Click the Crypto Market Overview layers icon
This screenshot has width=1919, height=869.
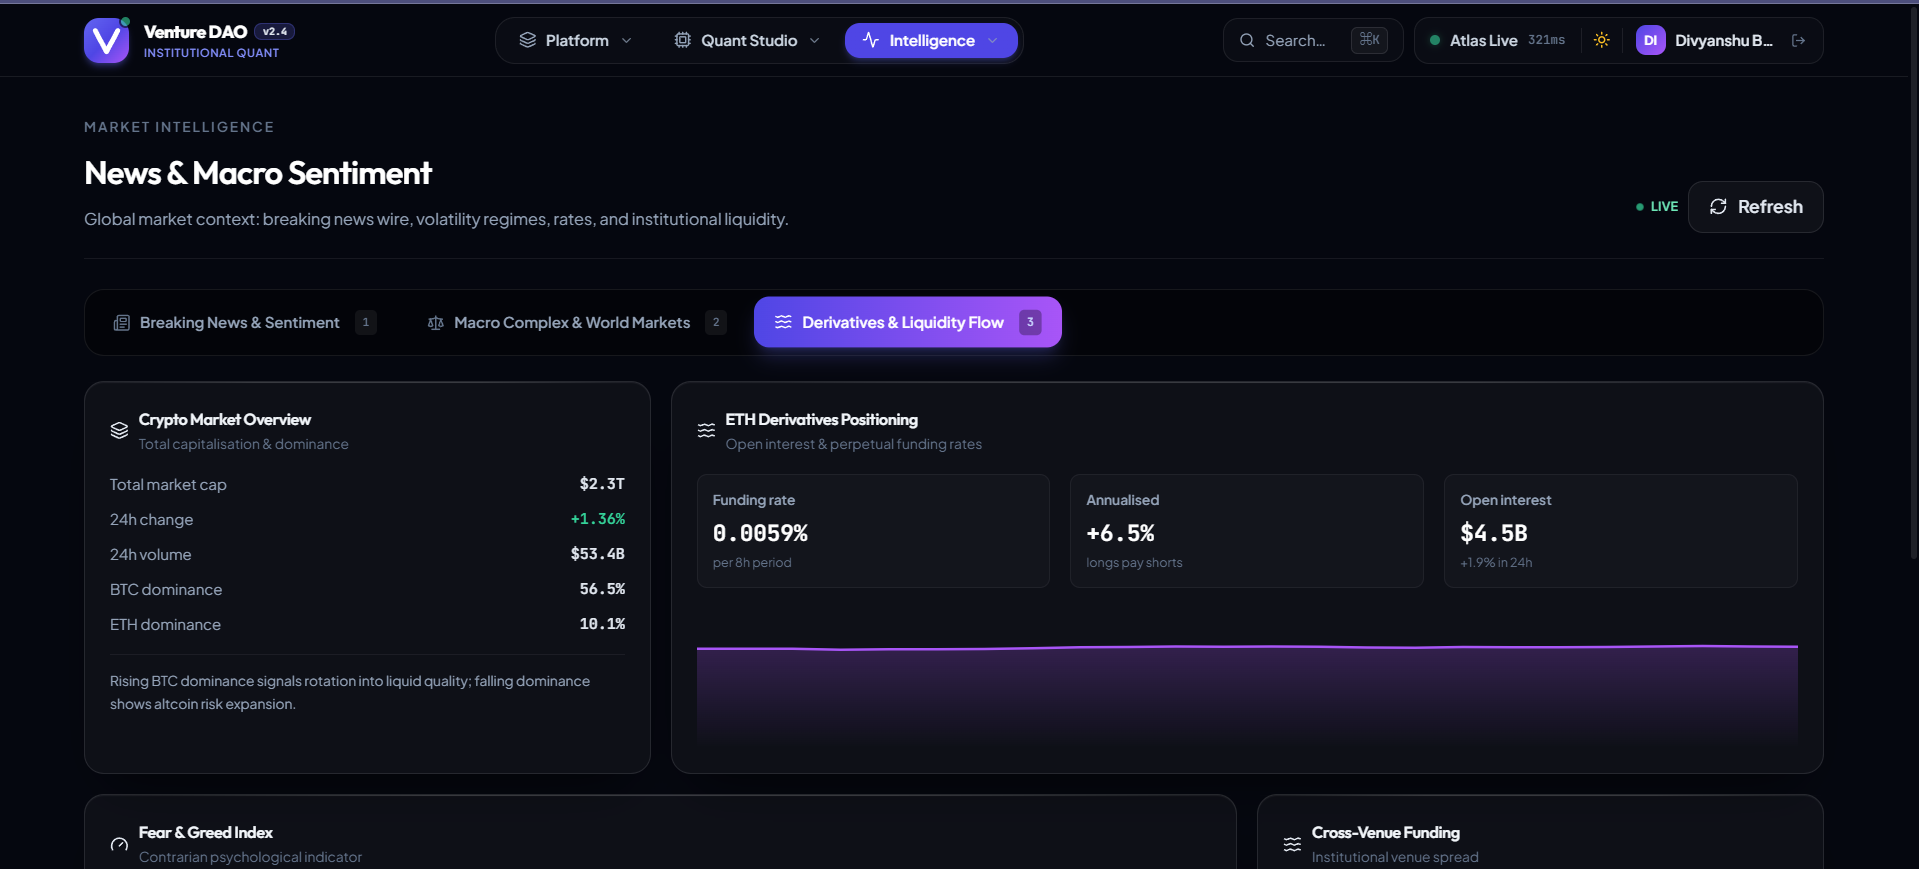119,430
